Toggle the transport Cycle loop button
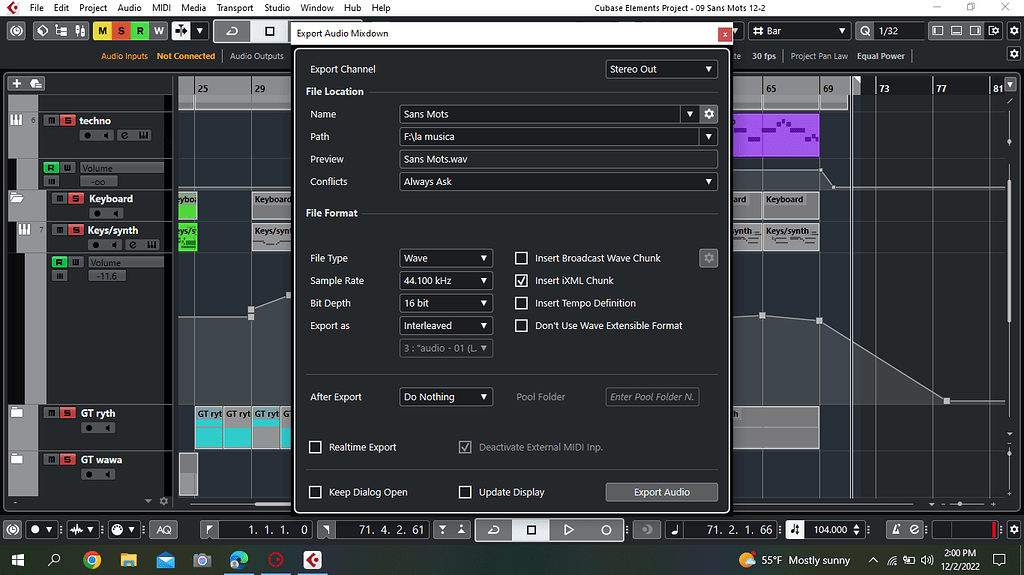The width and height of the screenshot is (1024, 575). (494, 530)
